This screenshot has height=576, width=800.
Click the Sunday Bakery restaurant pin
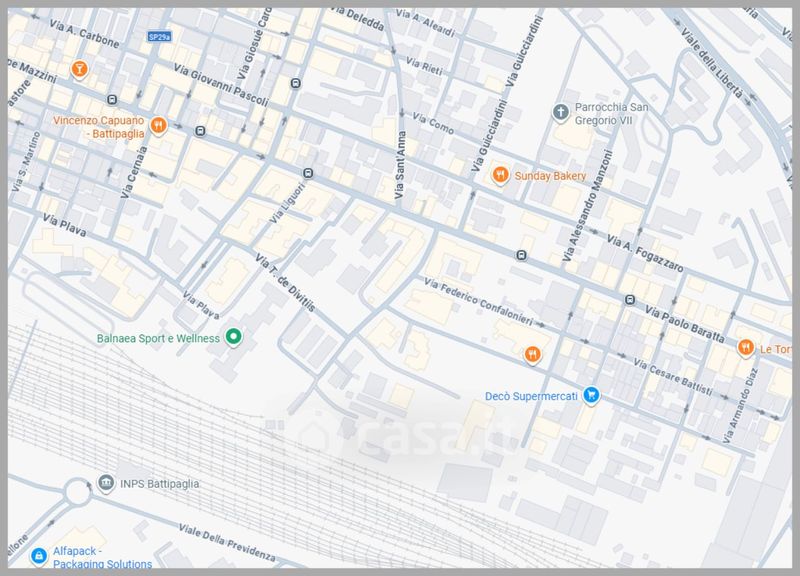coord(502,176)
